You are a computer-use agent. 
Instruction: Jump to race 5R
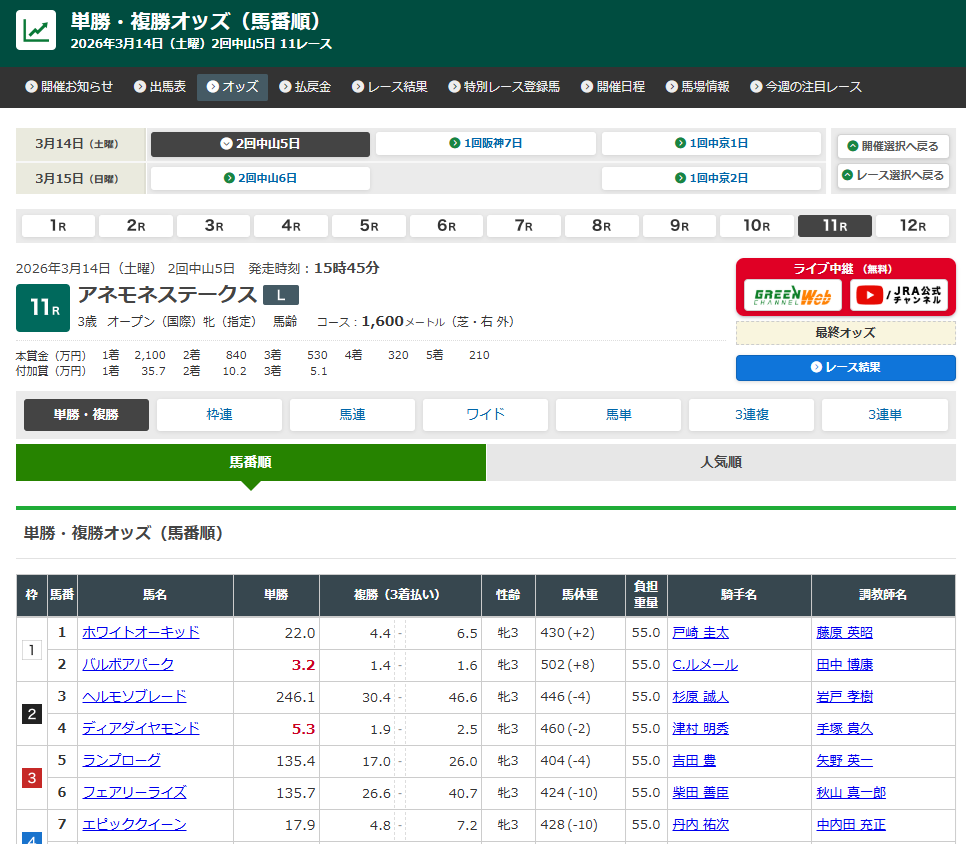click(x=368, y=226)
